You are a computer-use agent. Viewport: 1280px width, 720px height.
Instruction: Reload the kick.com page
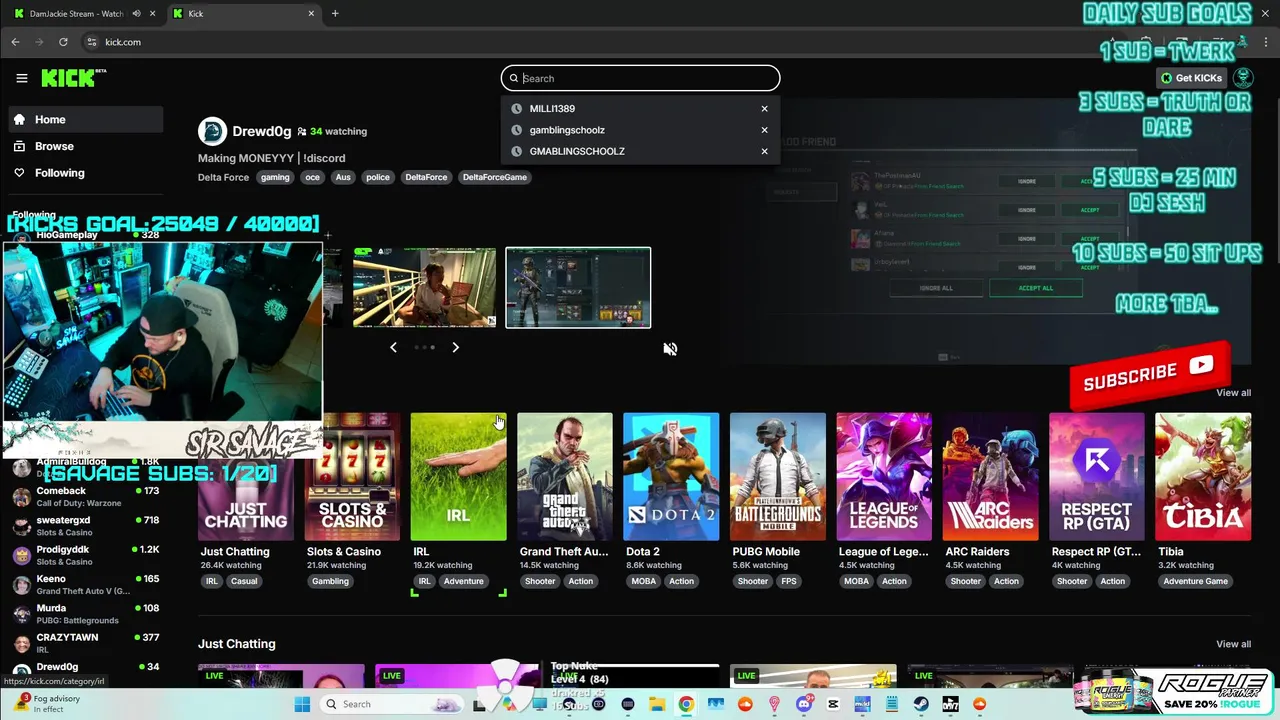coord(63,42)
